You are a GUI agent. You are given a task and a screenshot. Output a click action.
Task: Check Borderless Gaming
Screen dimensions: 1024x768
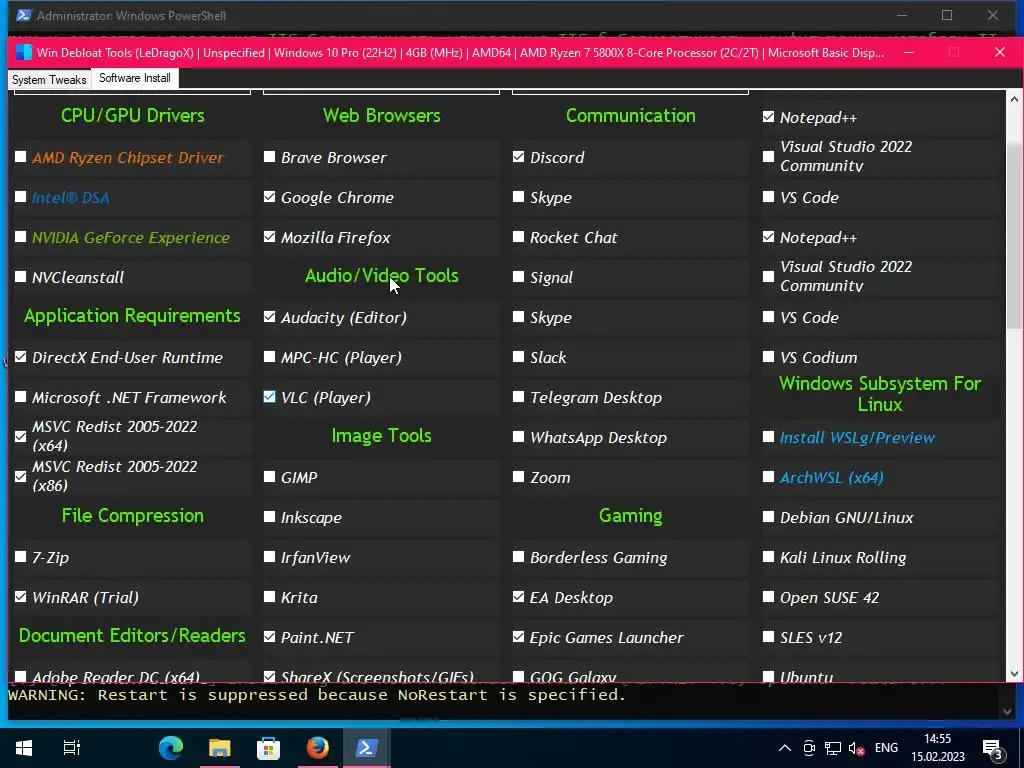(519, 556)
